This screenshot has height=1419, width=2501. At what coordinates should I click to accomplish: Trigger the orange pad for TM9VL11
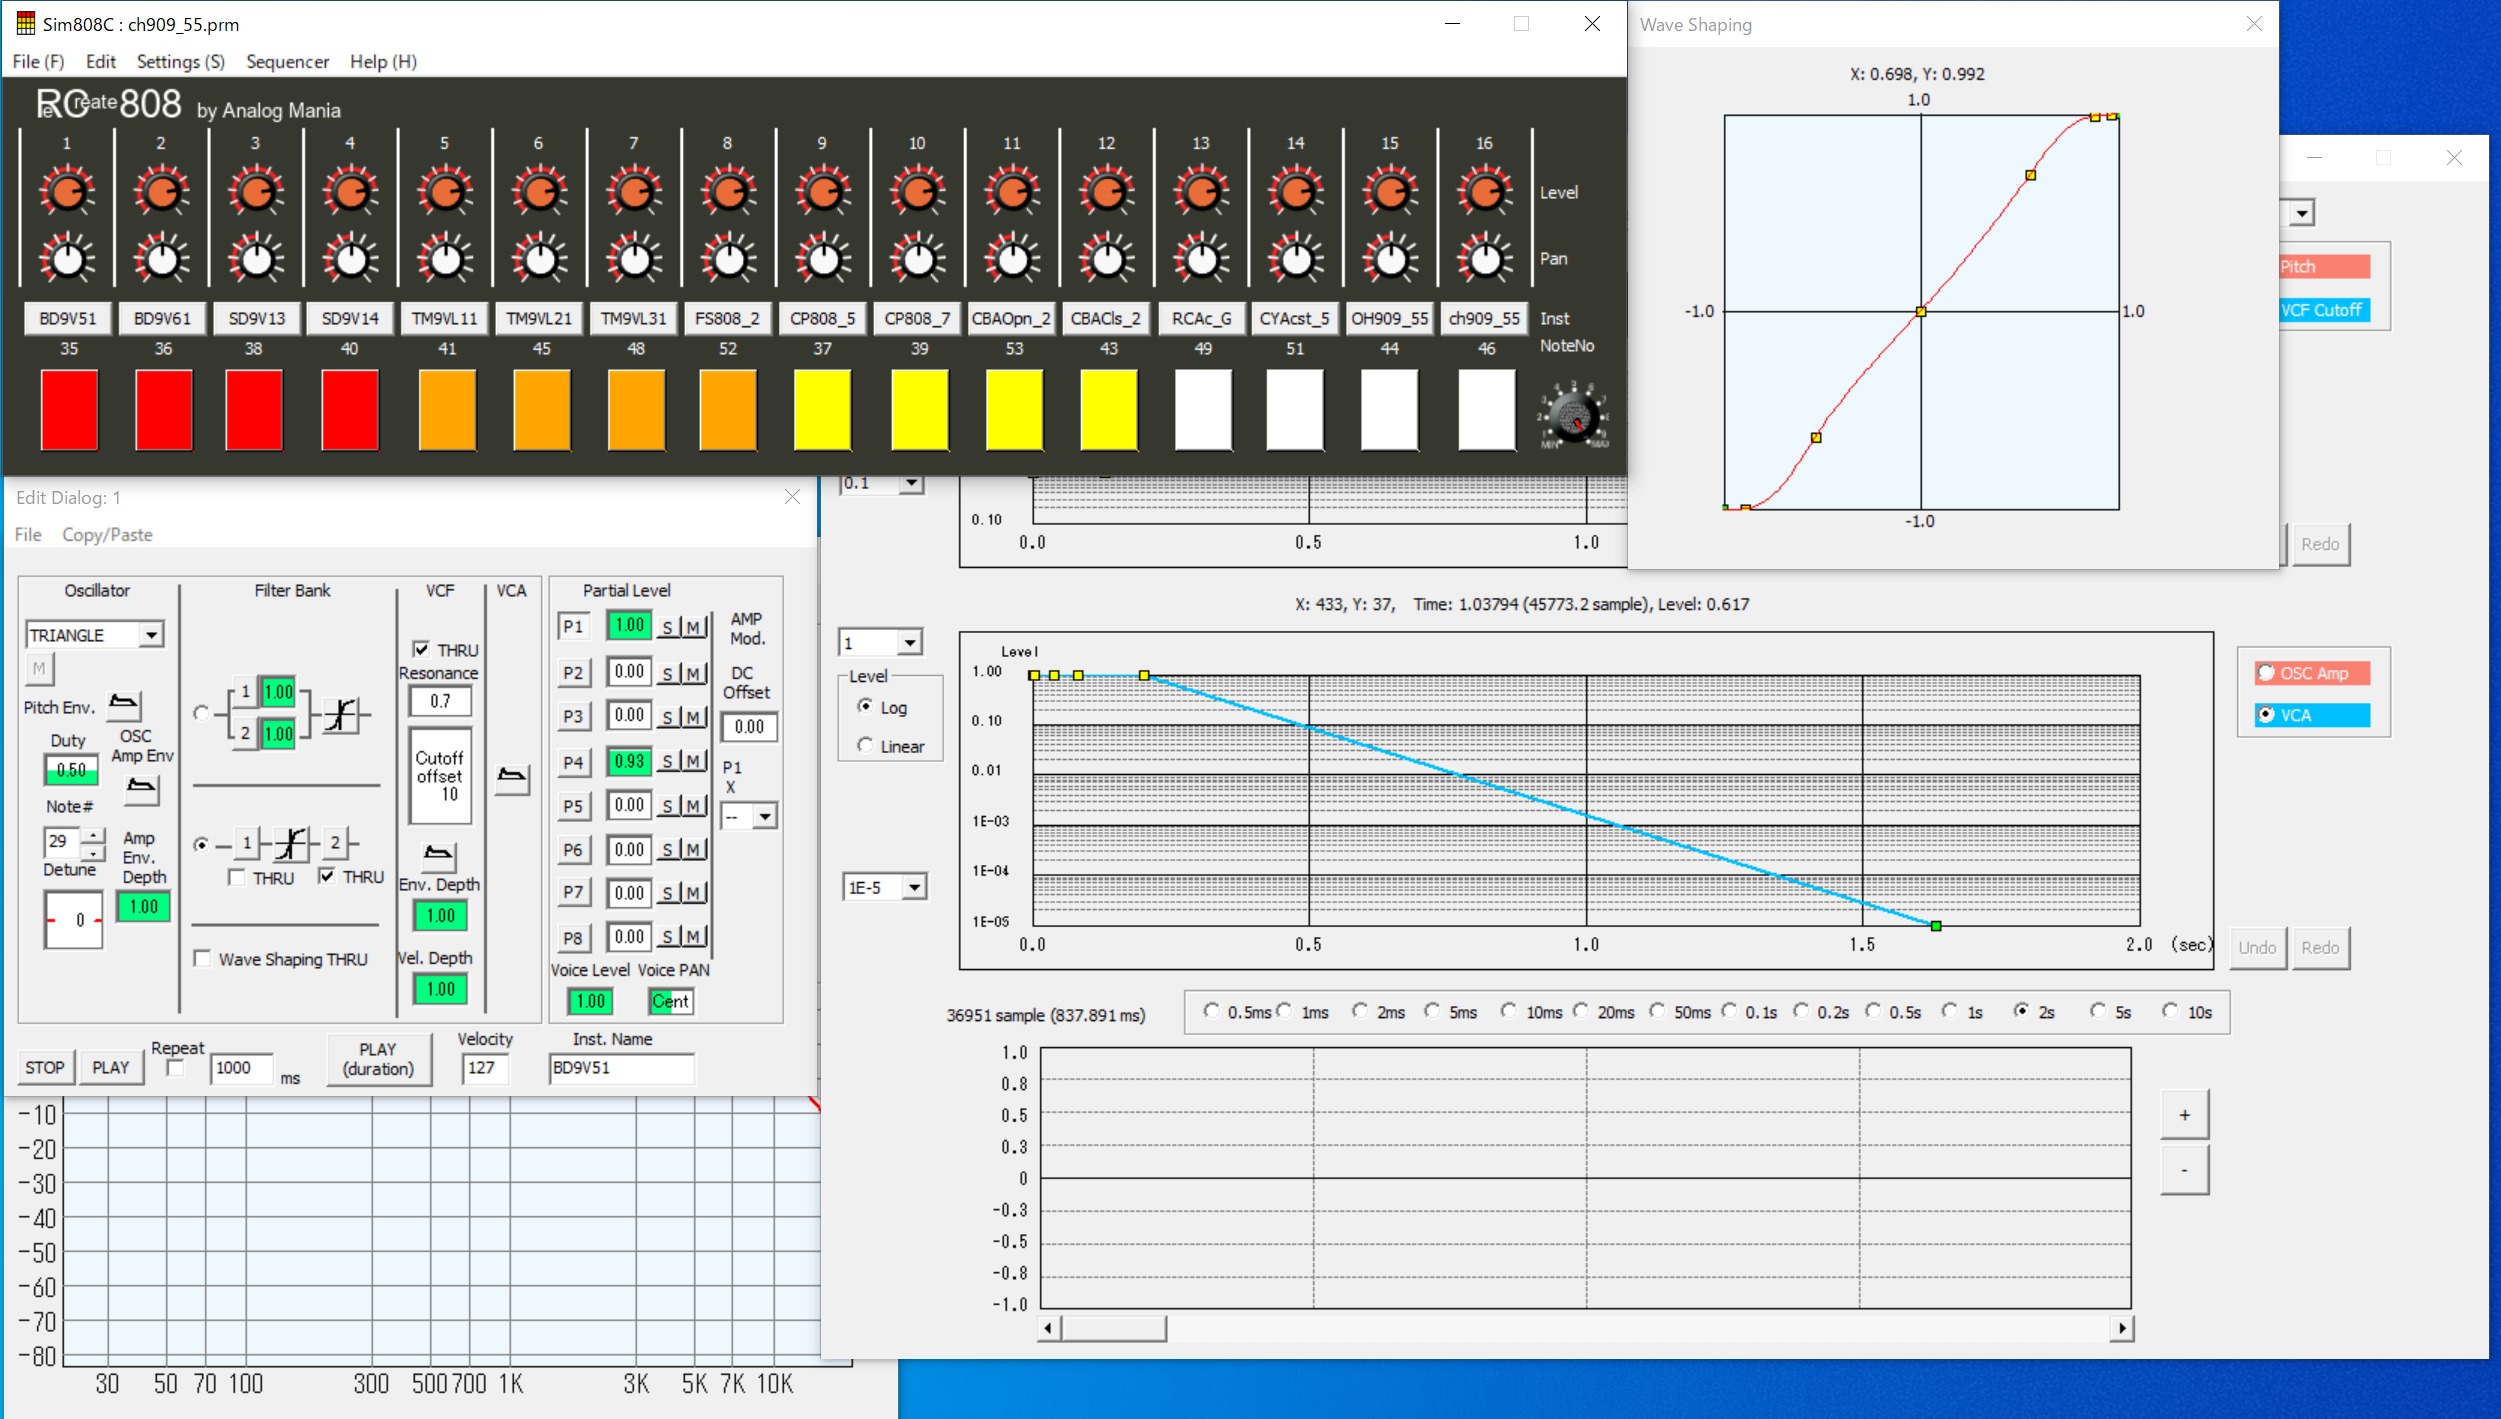click(447, 410)
